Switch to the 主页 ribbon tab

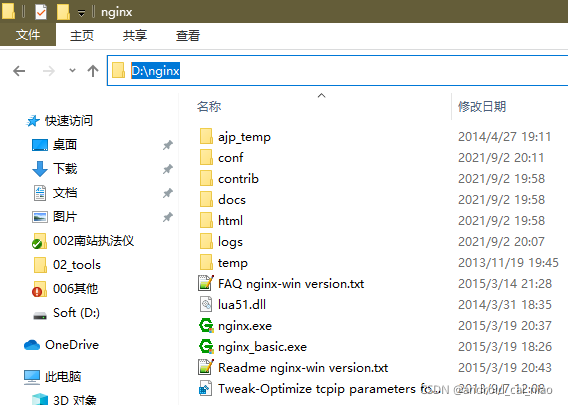(82, 35)
